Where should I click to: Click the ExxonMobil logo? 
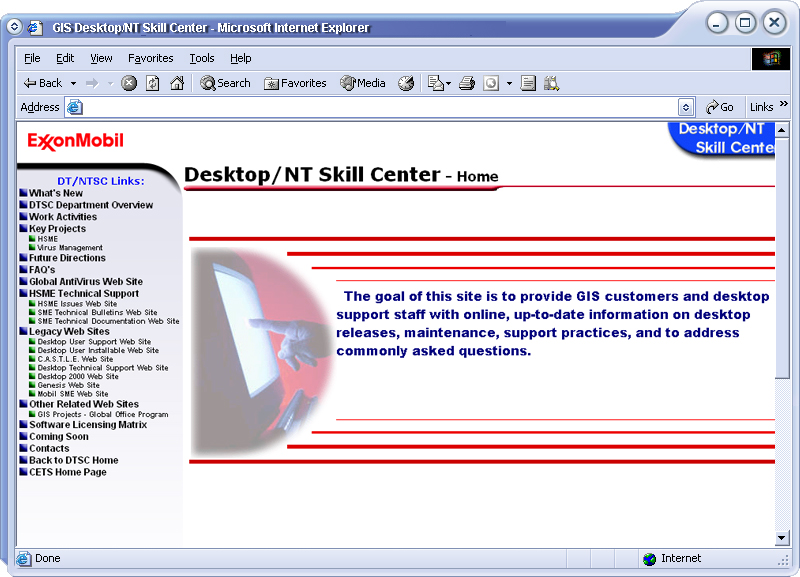point(76,141)
